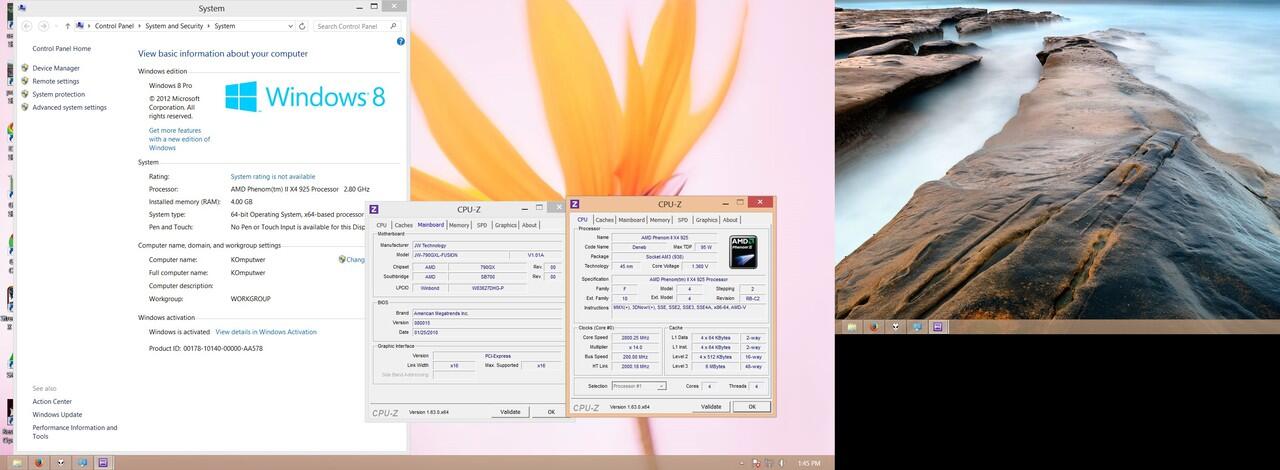Open SPD tab in front CPU-Z window
Screen dimensions: 1280x470
[x=683, y=220]
